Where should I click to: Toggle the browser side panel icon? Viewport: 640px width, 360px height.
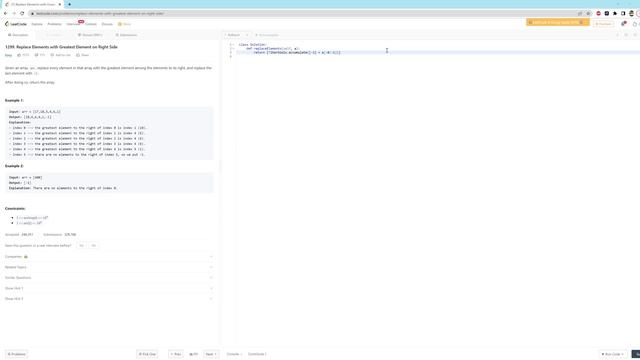[623, 13]
